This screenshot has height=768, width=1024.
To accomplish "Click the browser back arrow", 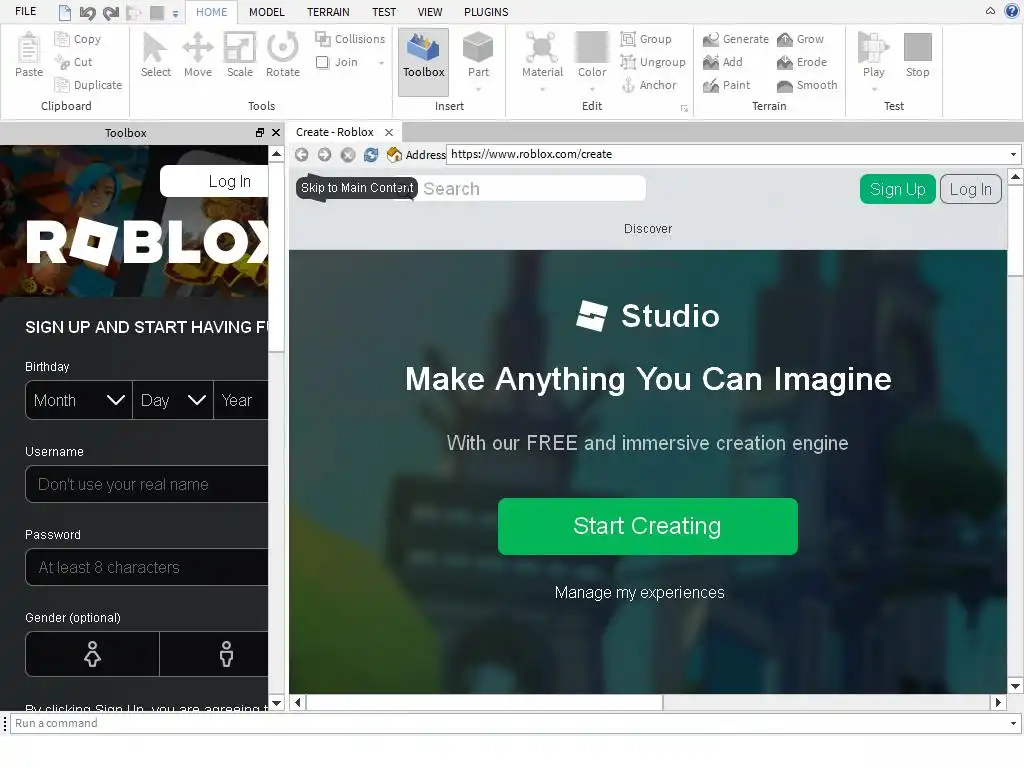I will (302, 154).
